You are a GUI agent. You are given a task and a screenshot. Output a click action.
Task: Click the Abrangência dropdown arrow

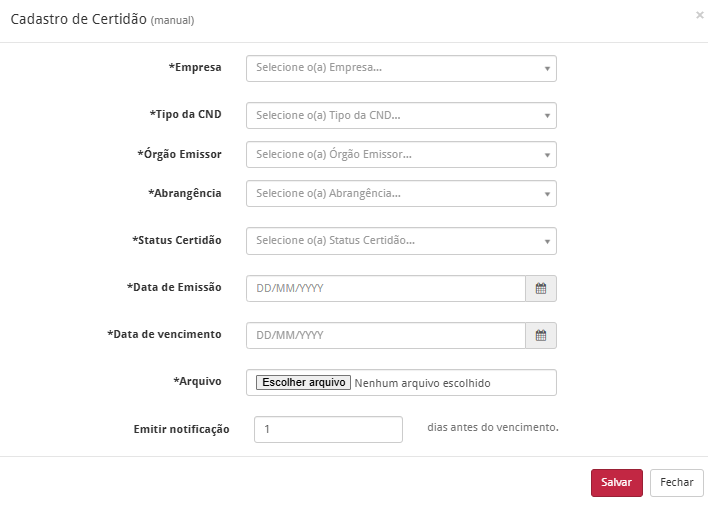coord(547,194)
